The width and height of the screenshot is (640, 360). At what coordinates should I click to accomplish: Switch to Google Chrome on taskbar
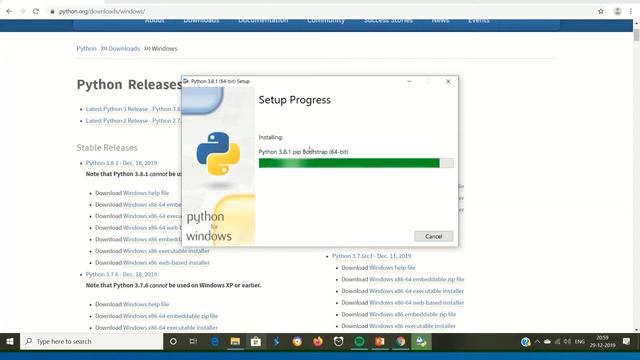point(401,341)
